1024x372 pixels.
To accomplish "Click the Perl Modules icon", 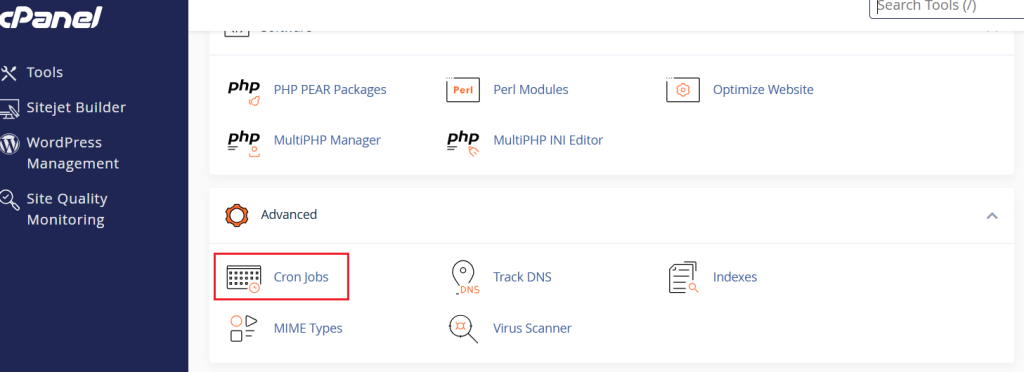I will click(463, 89).
